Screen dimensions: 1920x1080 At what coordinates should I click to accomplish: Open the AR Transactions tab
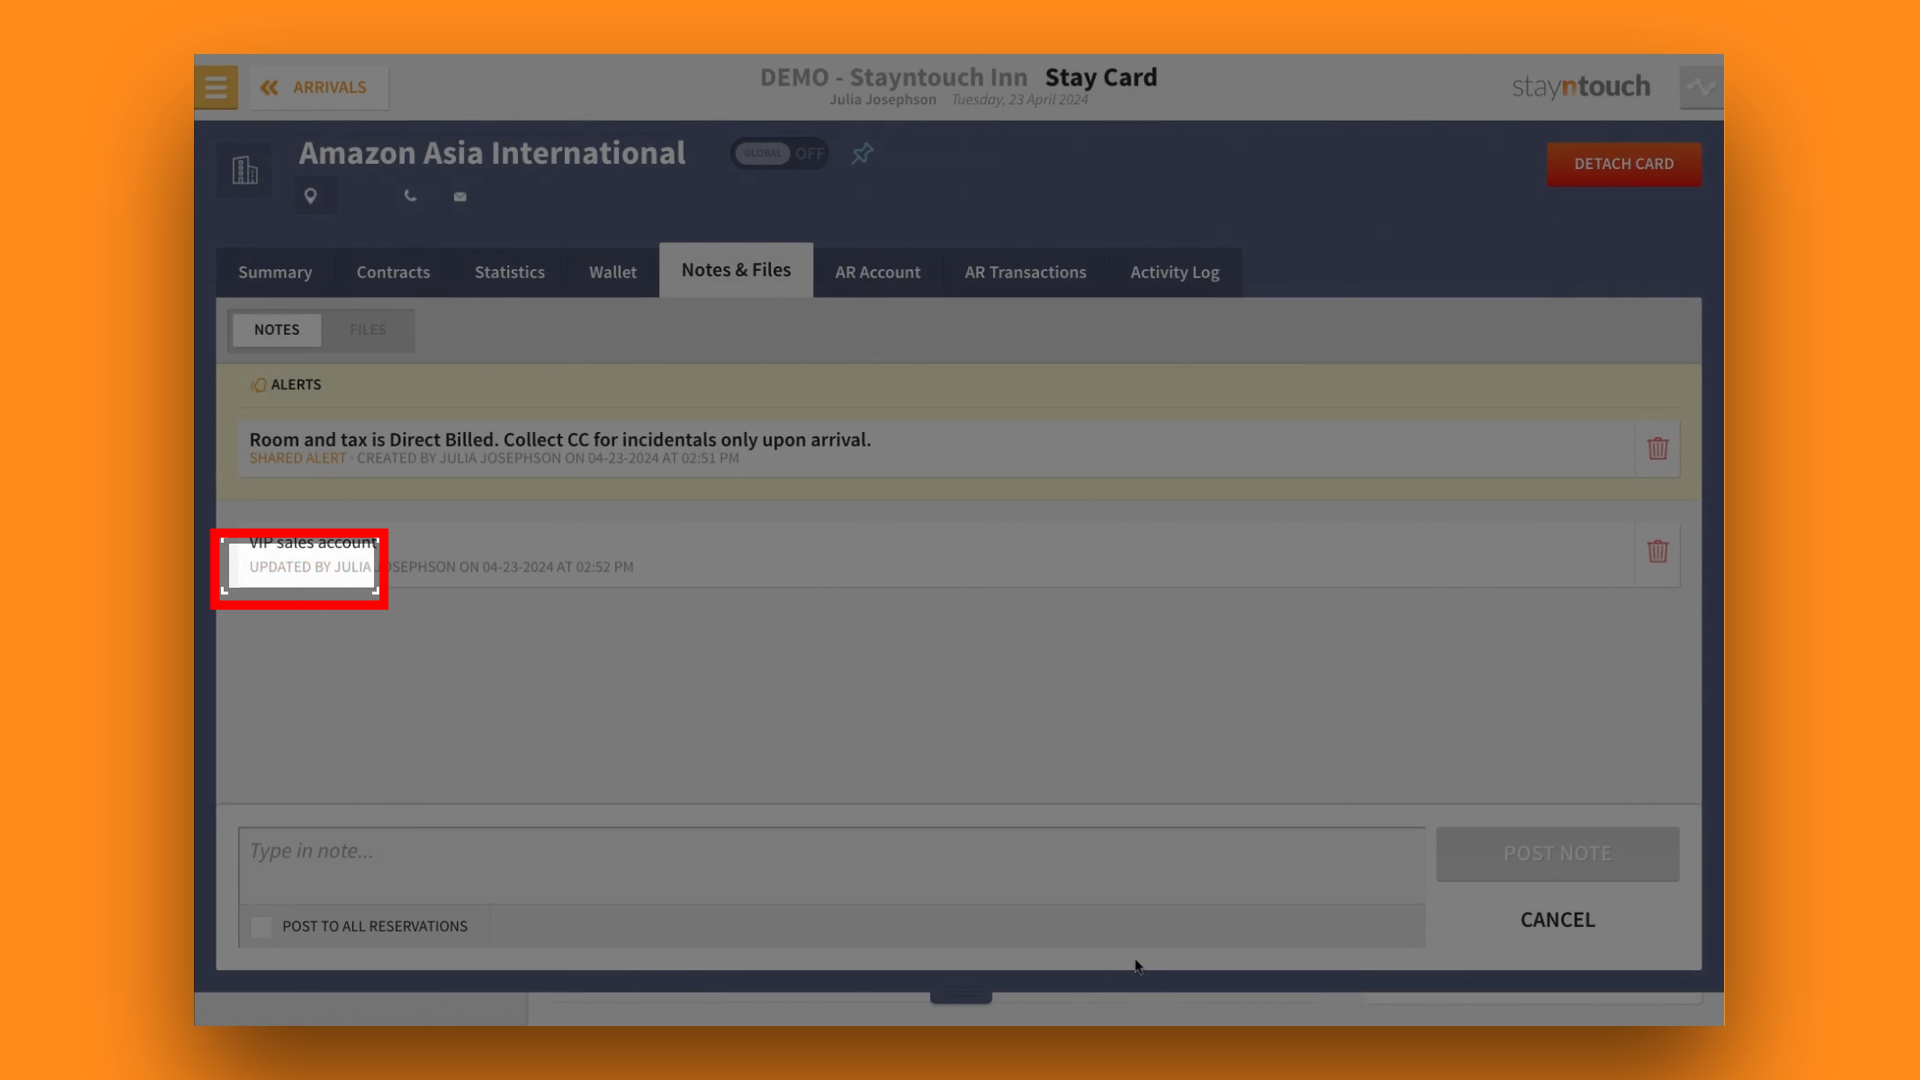point(1025,272)
